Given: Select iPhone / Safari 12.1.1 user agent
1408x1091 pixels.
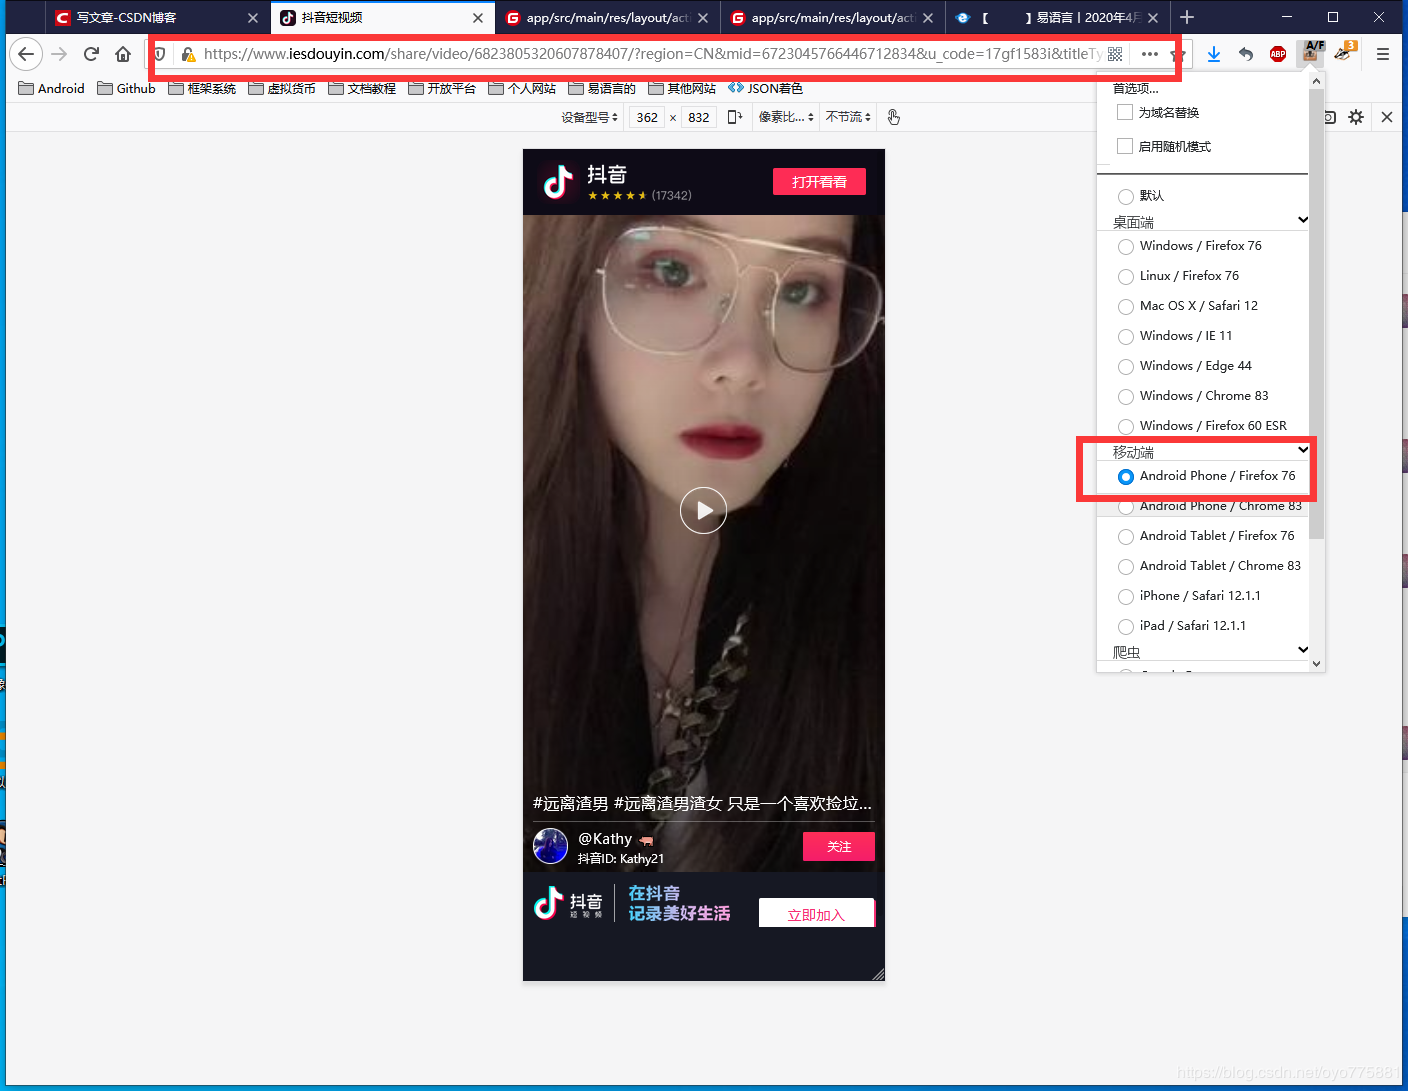Looking at the screenshot, I should pyautogui.click(x=1126, y=596).
